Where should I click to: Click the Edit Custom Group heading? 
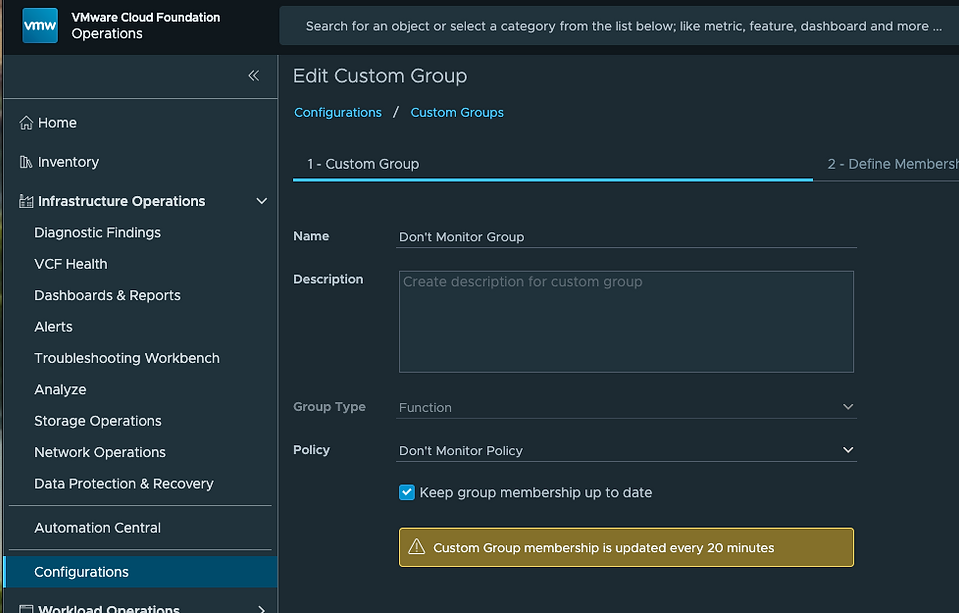pos(380,76)
